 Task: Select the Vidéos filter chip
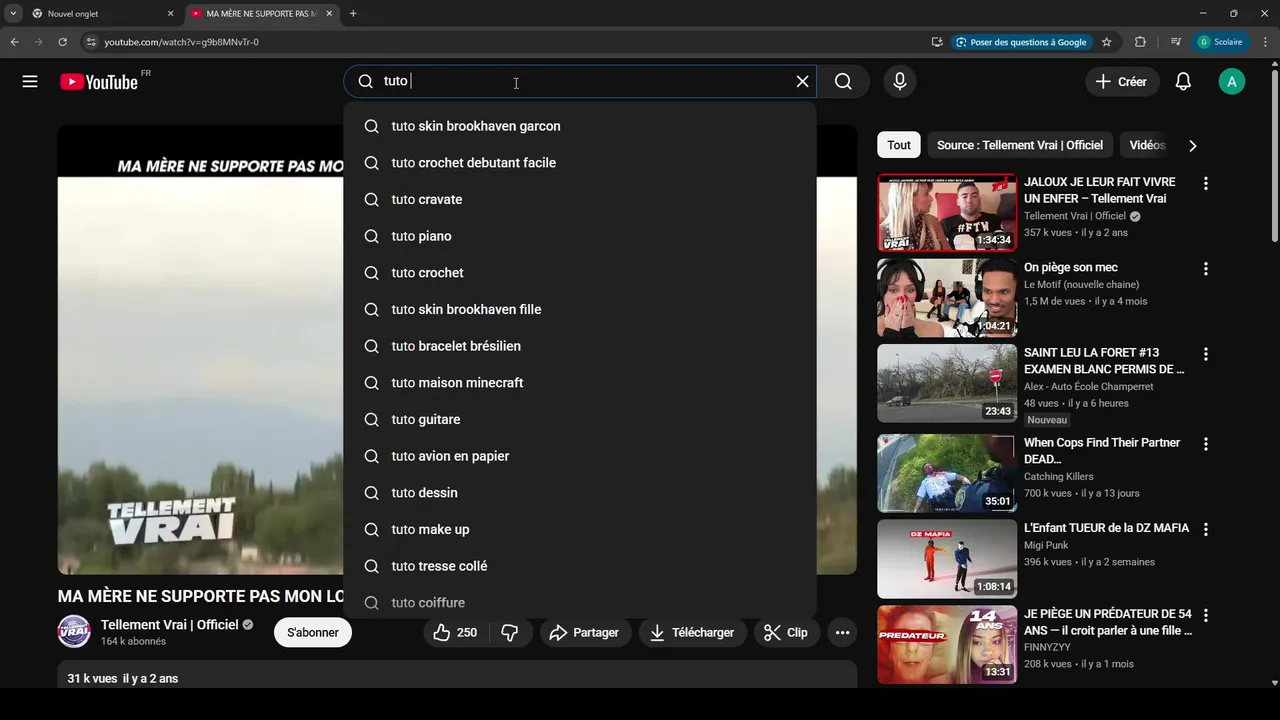(x=1147, y=145)
